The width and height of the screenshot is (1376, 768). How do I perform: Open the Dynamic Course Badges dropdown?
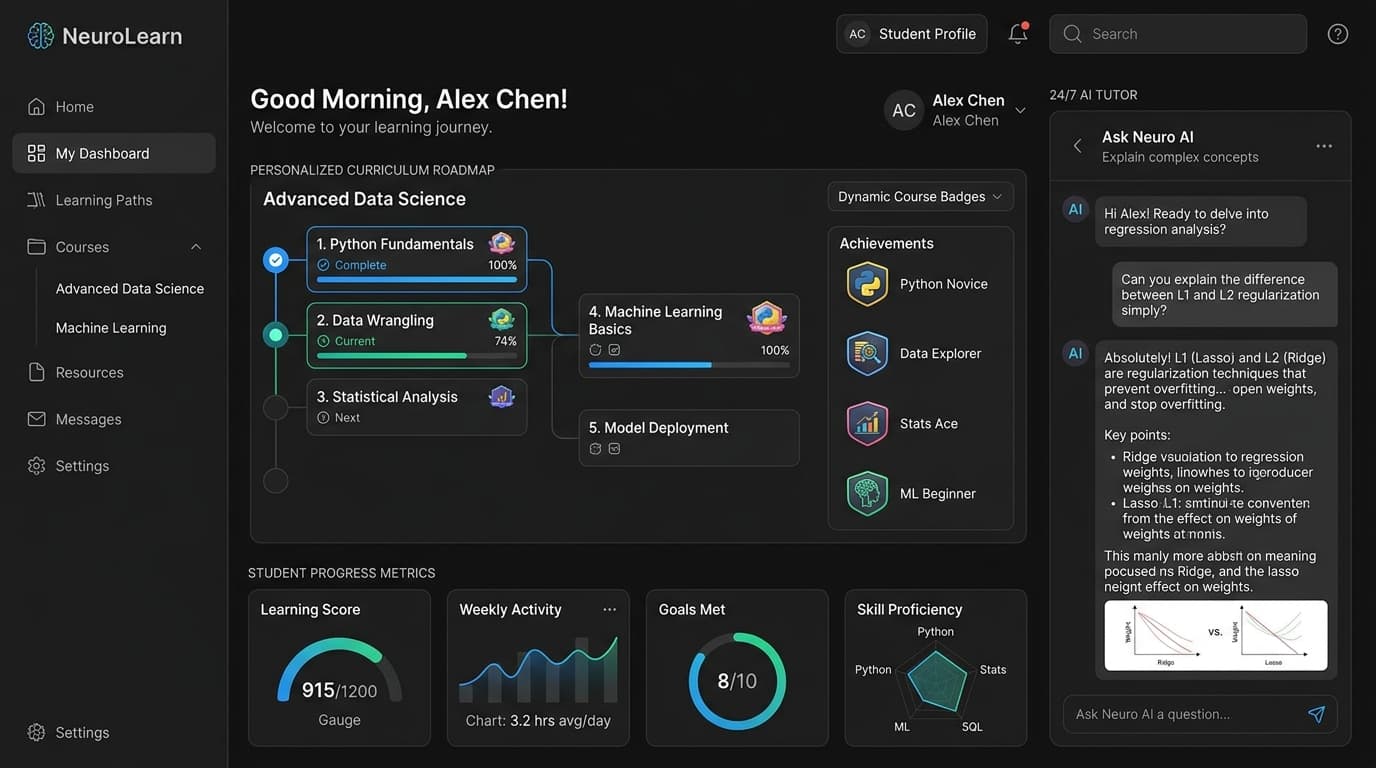pos(920,197)
